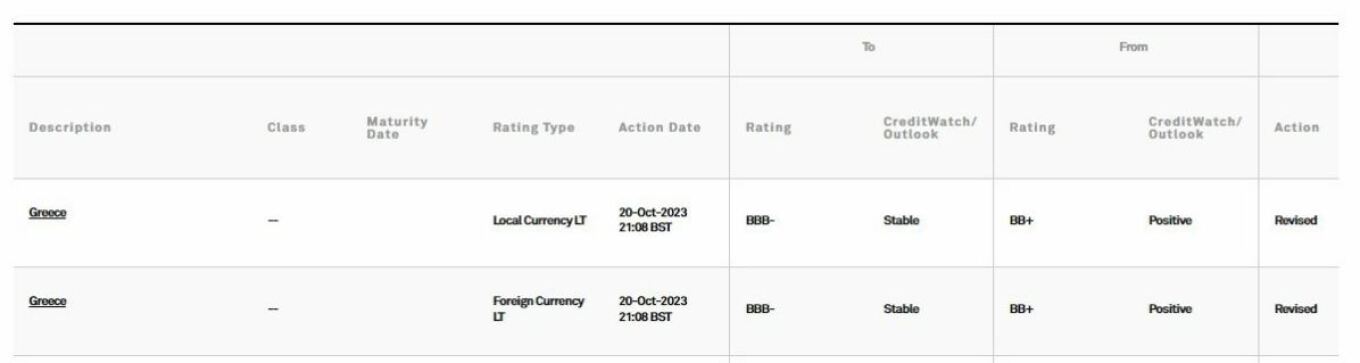Click the From group header
The image size is (1360, 363).
pyautogui.click(x=1132, y=47)
